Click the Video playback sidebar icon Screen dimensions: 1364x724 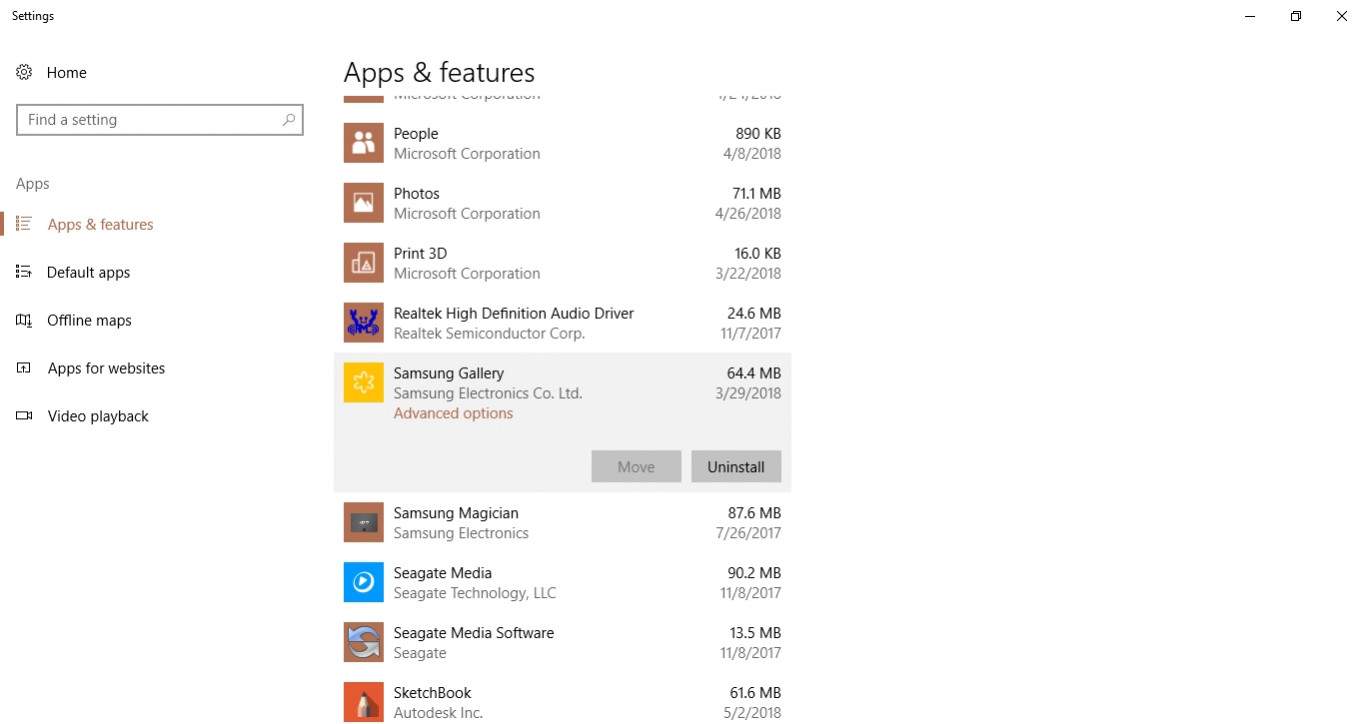[24, 416]
